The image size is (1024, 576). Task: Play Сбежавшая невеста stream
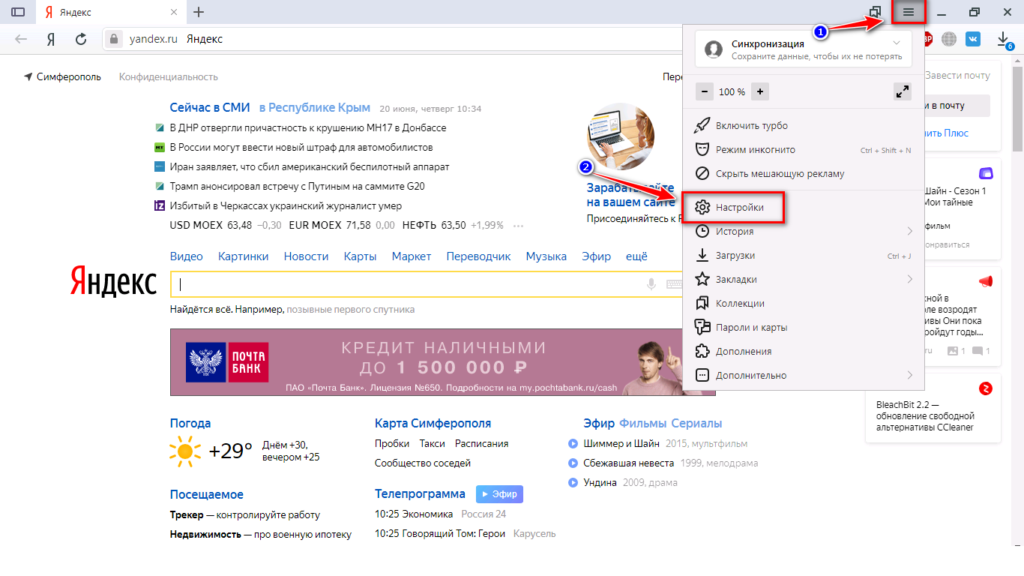click(573, 464)
